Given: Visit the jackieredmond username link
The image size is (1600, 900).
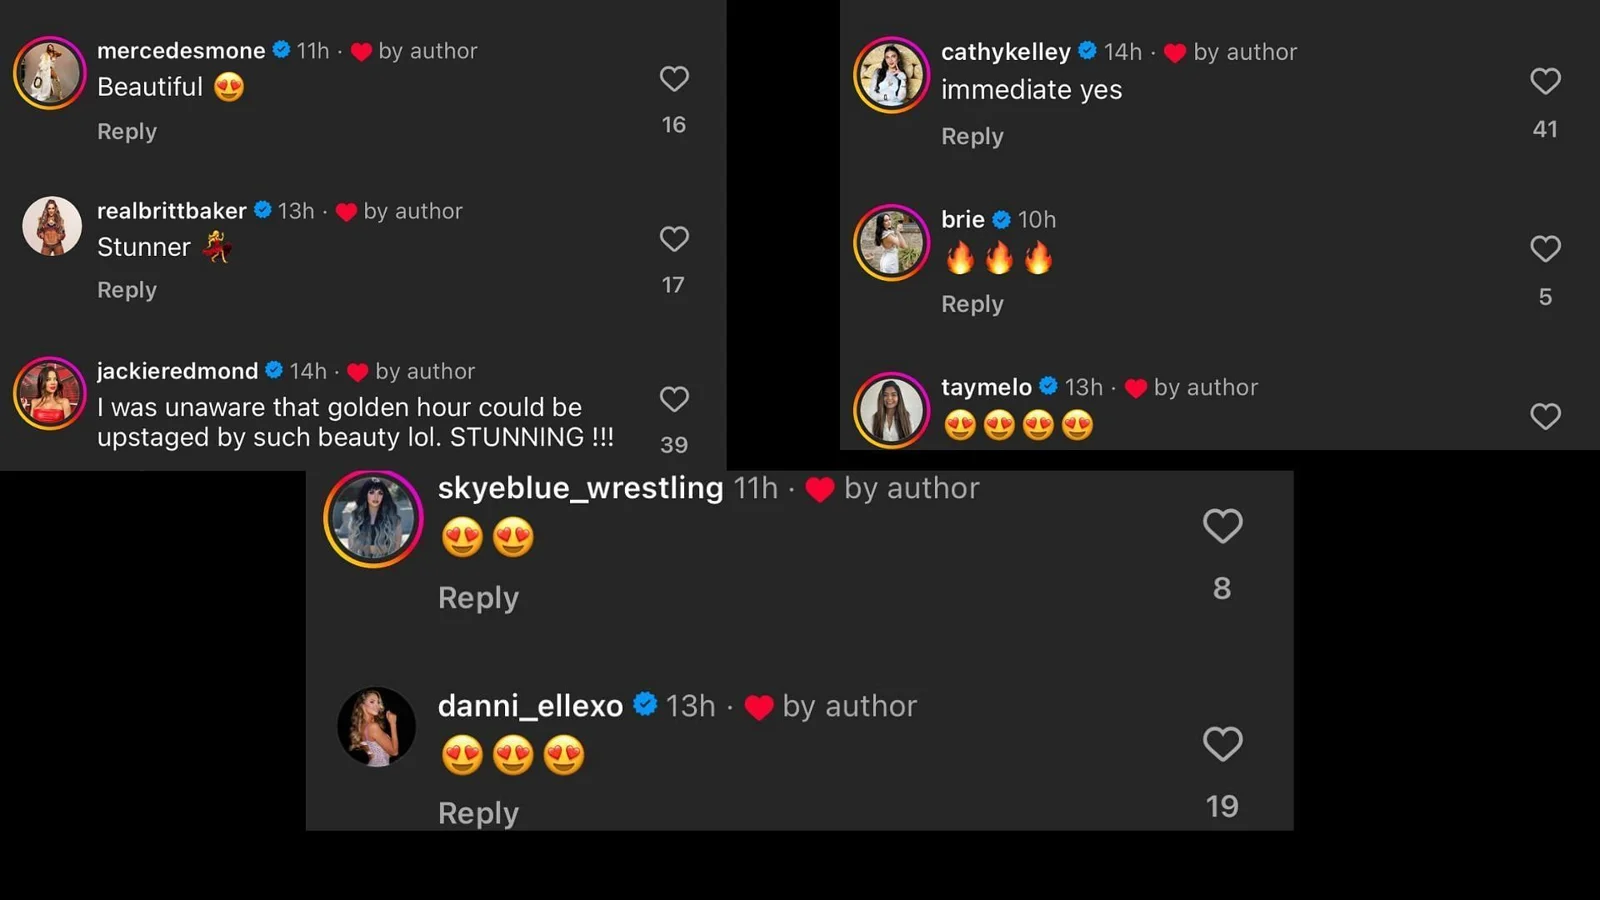Looking at the screenshot, I should tap(177, 371).
